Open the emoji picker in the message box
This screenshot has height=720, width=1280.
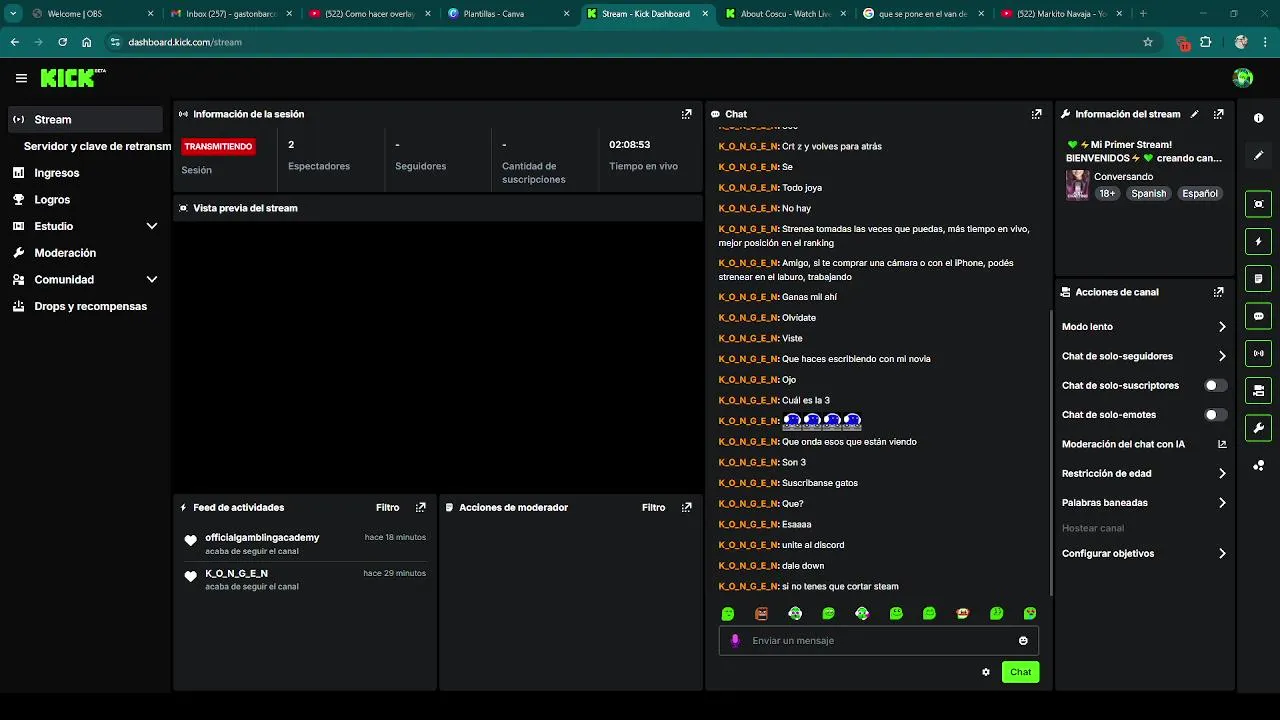(1023, 641)
